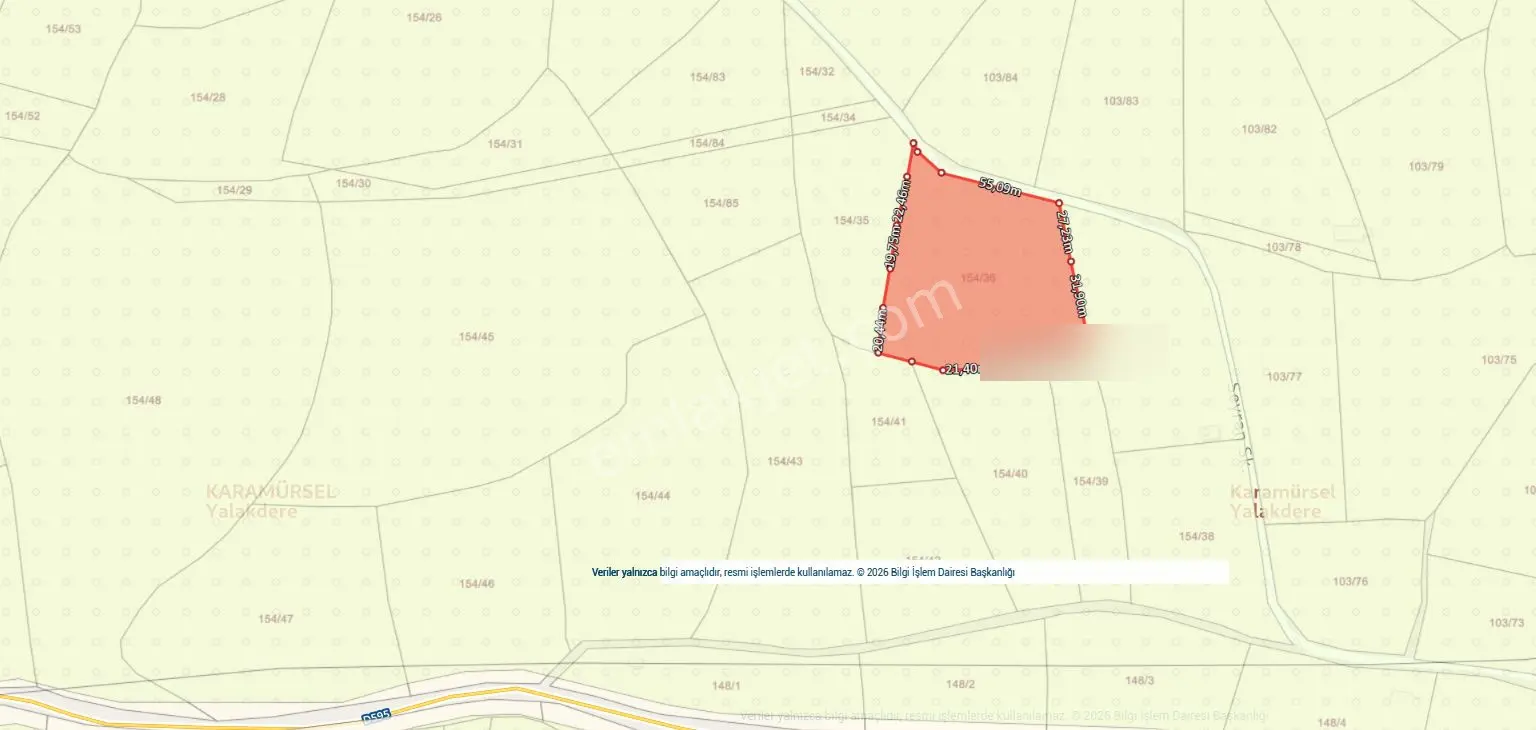Select parcel label 154/32
1536x730 pixels.
coord(816,71)
